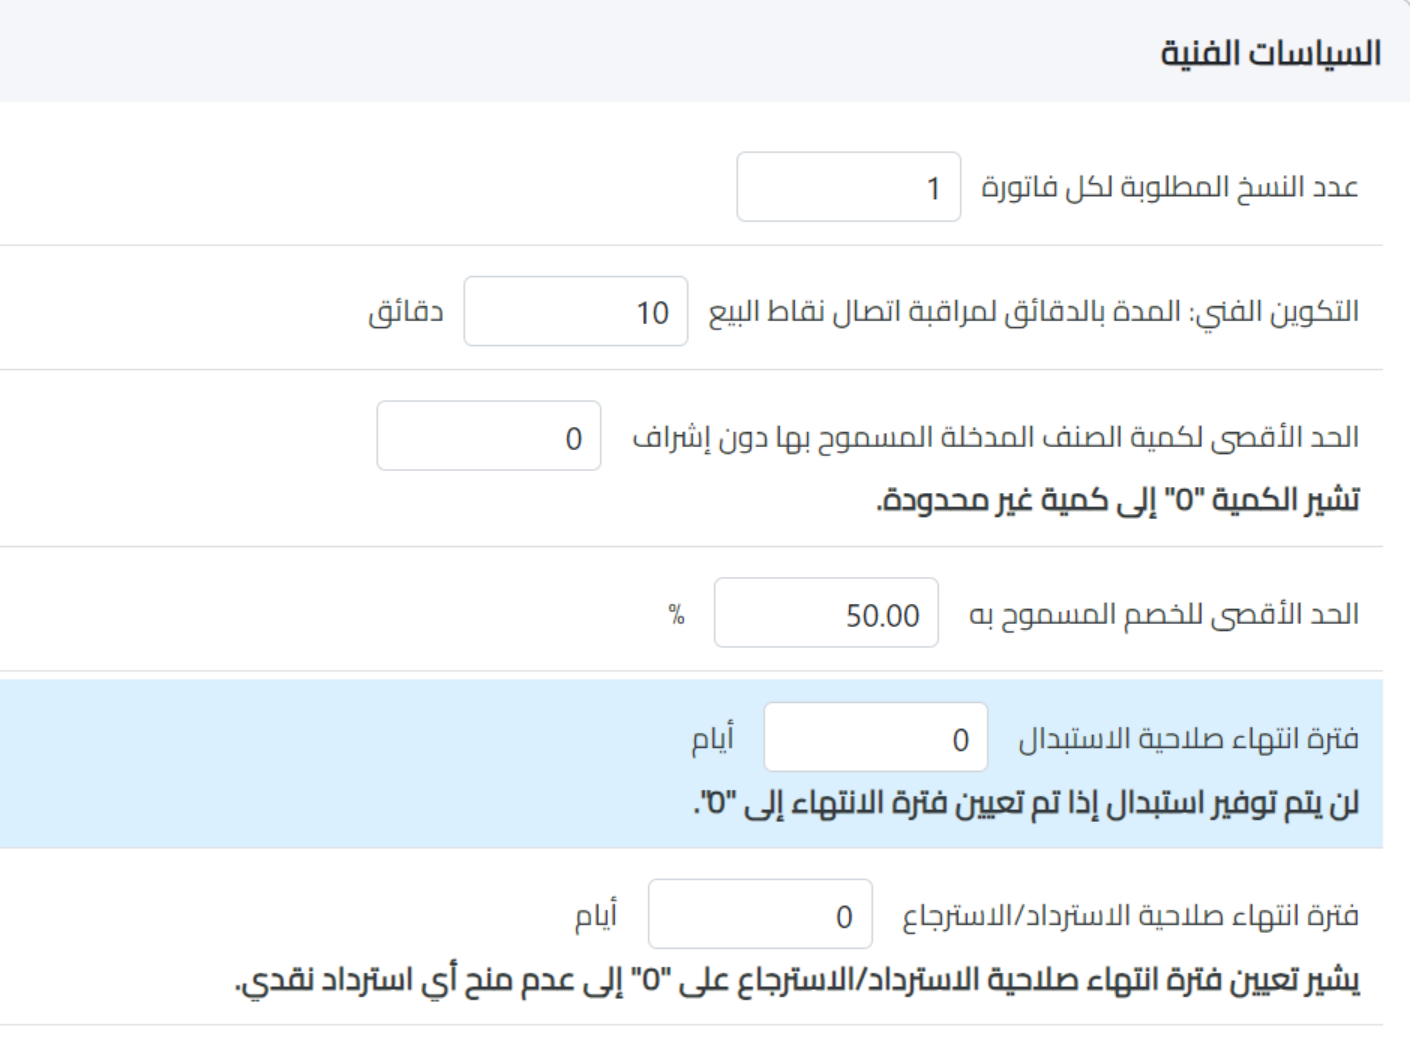The height and width of the screenshot is (1045, 1410).
Task: Select the maximum unsupervised item quantity field
Action: coord(488,437)
